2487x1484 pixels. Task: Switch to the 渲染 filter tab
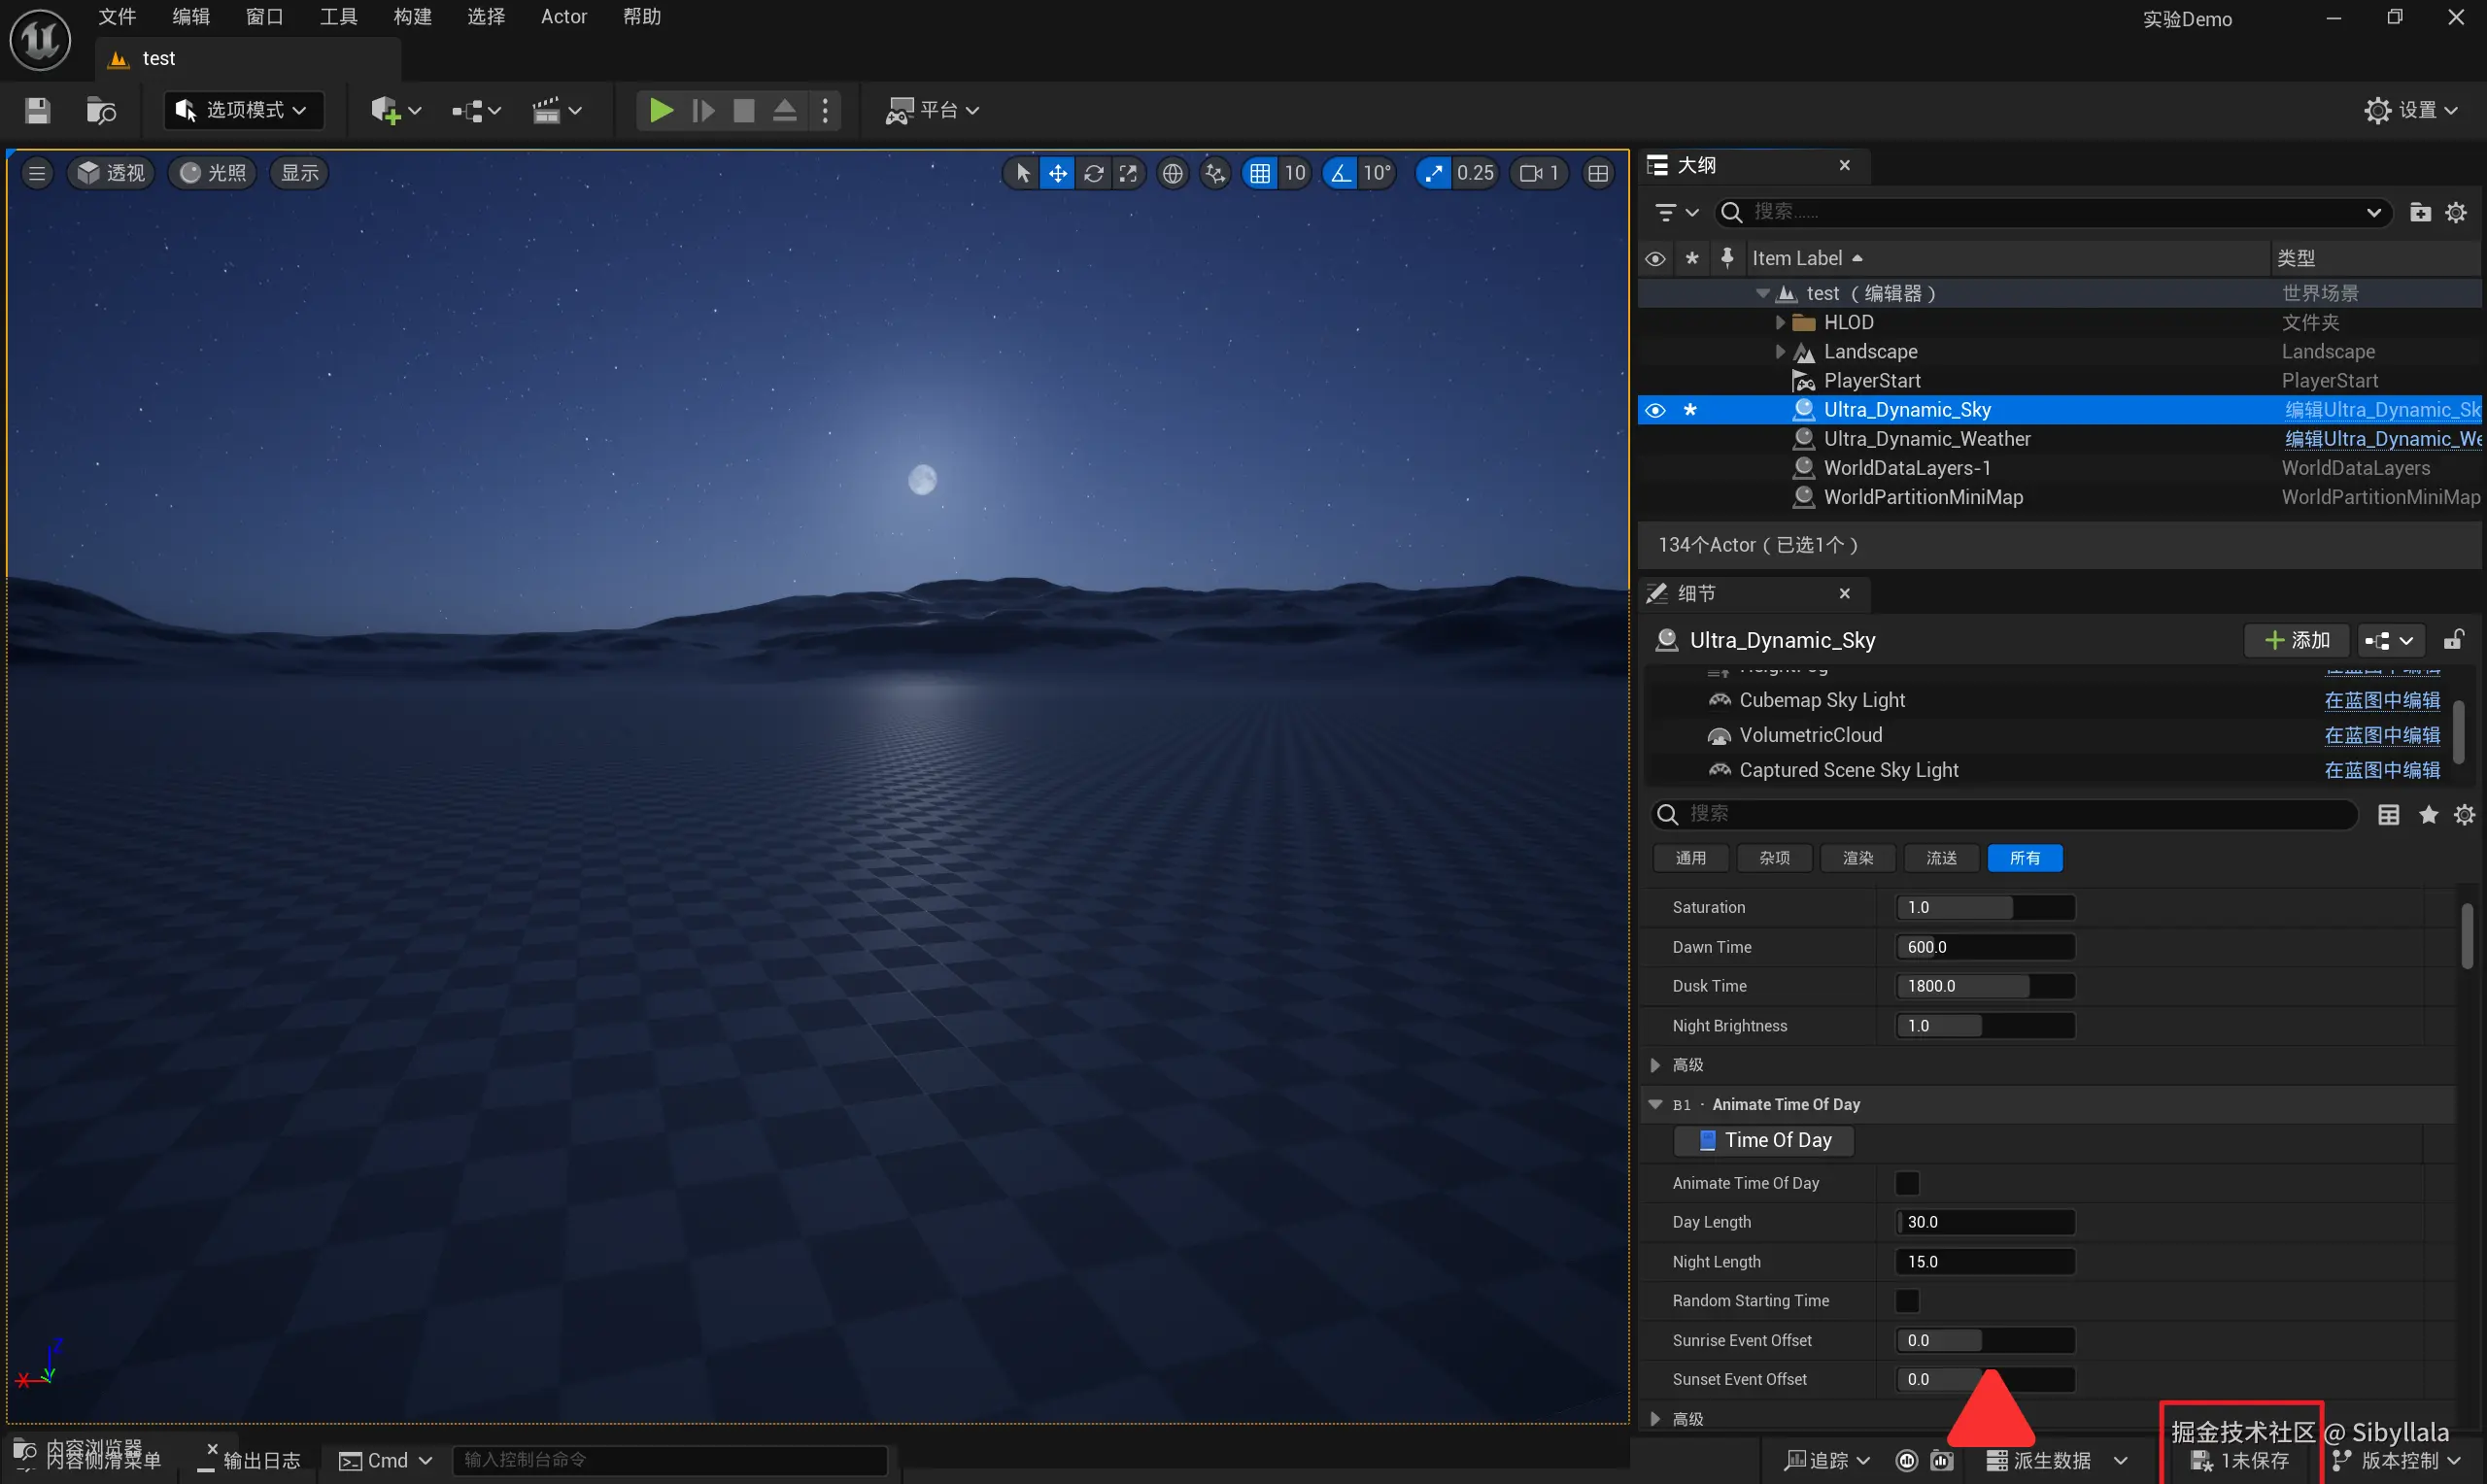[1858, 858]
